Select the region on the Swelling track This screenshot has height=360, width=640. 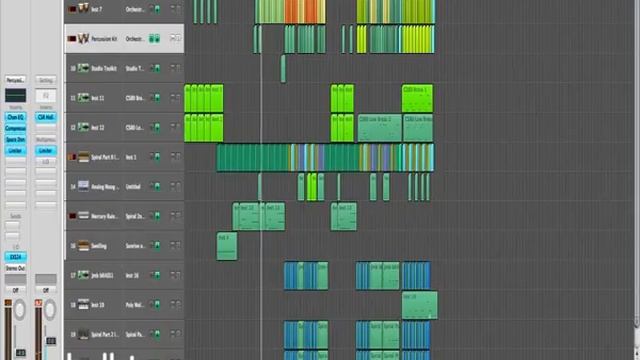pyautogui.click(x=227, y=246)
